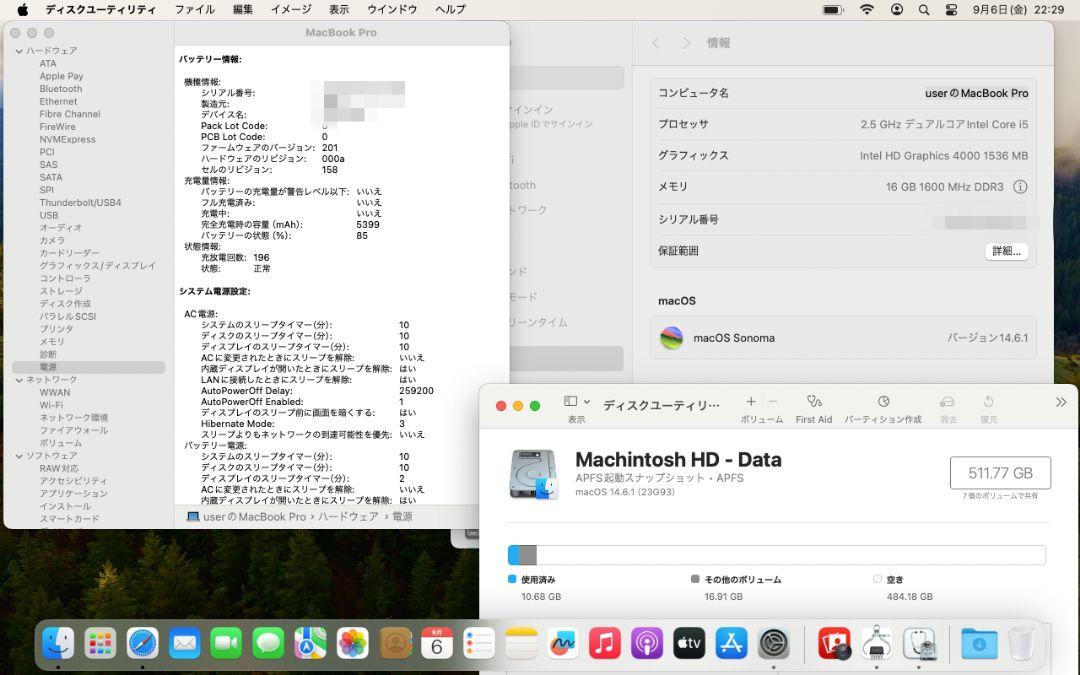
Task: Open the App Store from the Dock
Action: tap(731, 644)
